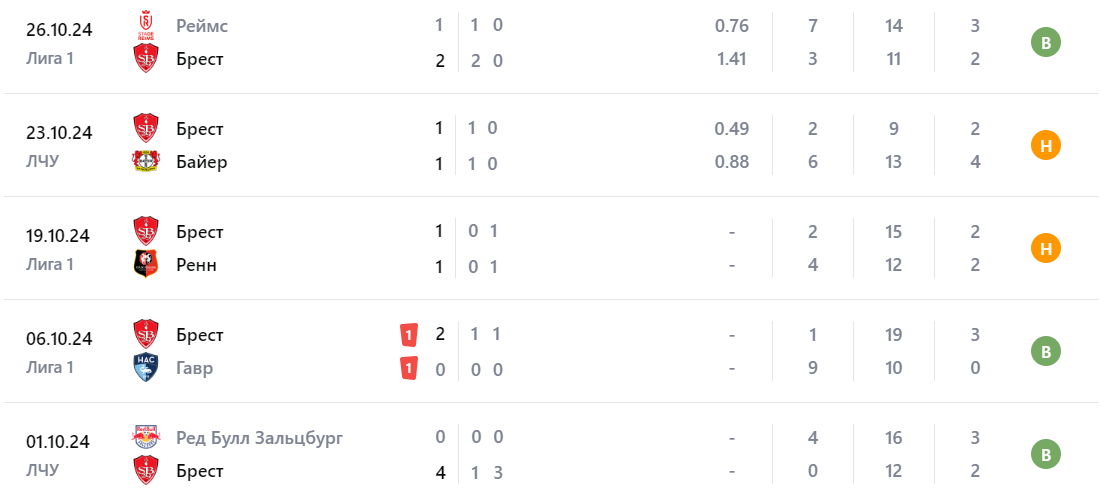Click Brest logo in the 26.10.24 match
Screen dimensions: 1108x499
147,59
